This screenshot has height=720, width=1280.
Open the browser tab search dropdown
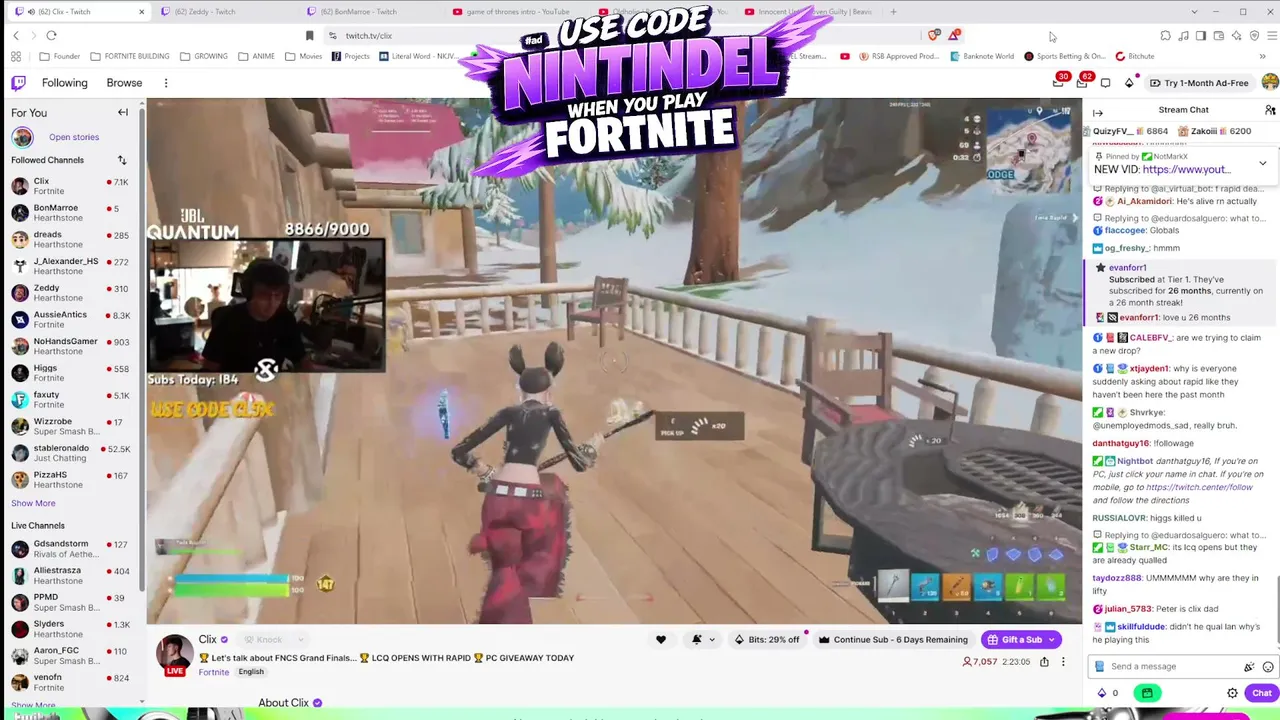(x=1194, y=12)
